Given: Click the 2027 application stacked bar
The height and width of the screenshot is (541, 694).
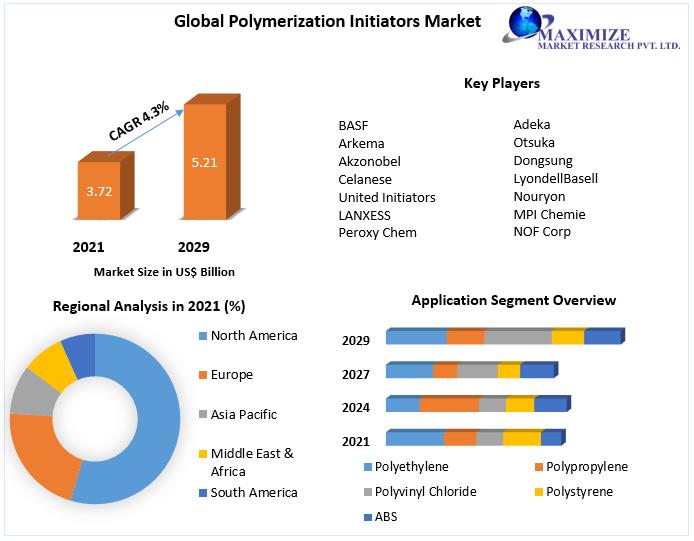Looking at the screenshot, I should [x=472, y=370].
